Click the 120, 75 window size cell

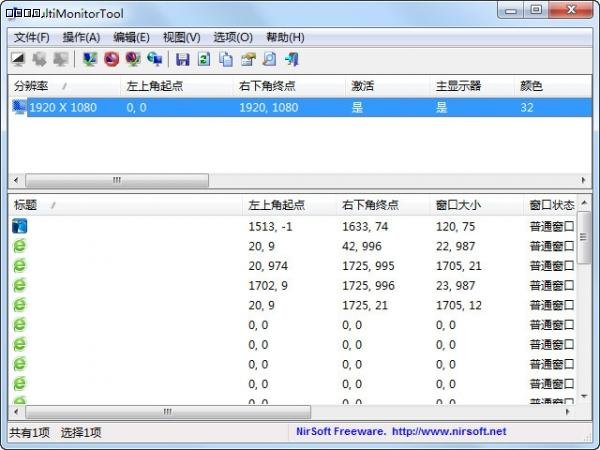tap(455, 227)
